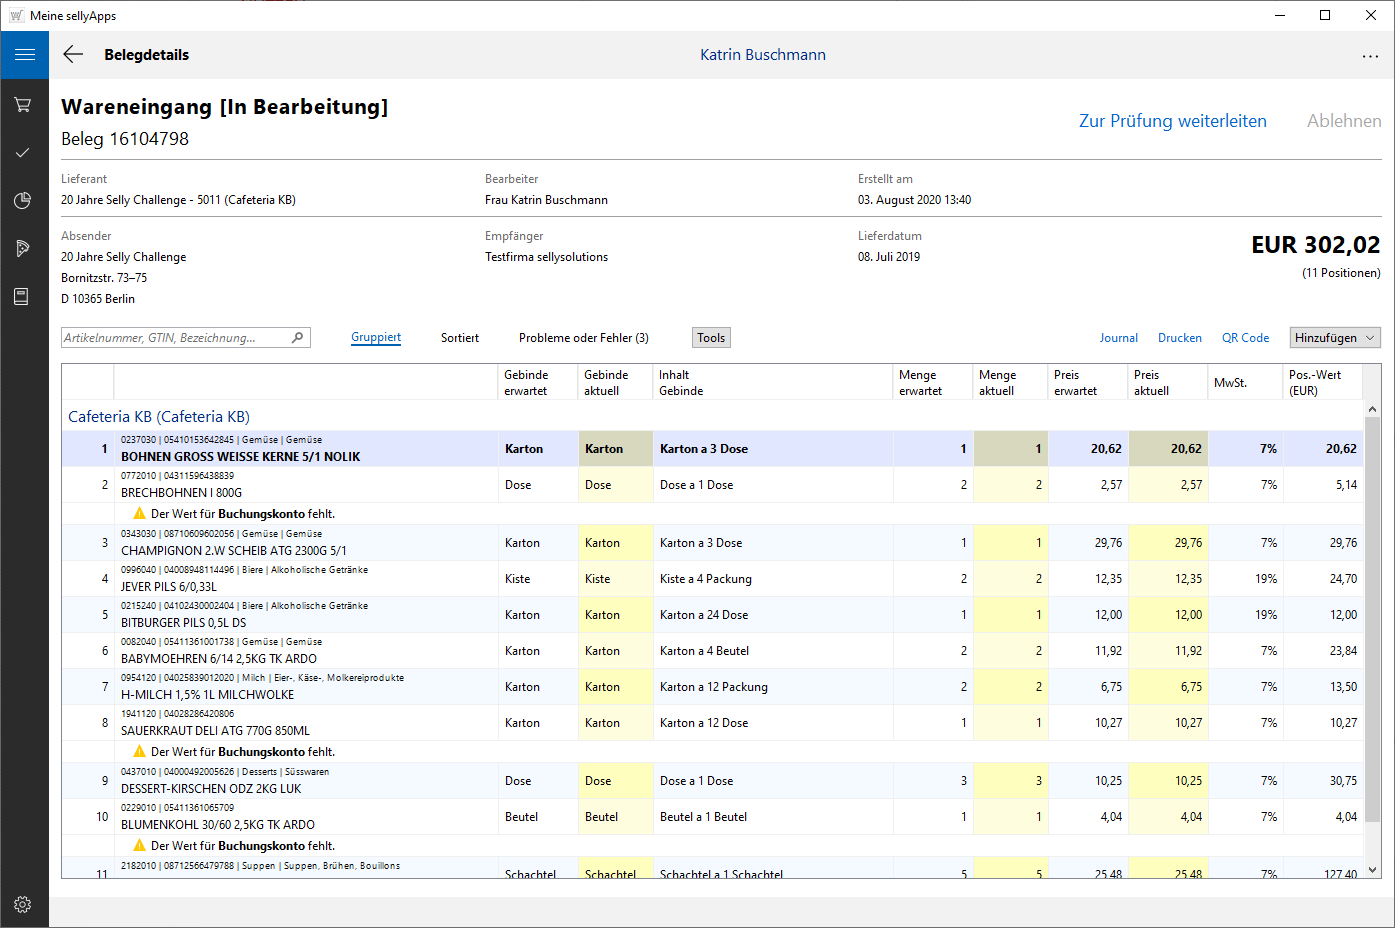Click the table scrollbar down arrow
Viewport: 1395px width, 928px height.
(1372, 870)
